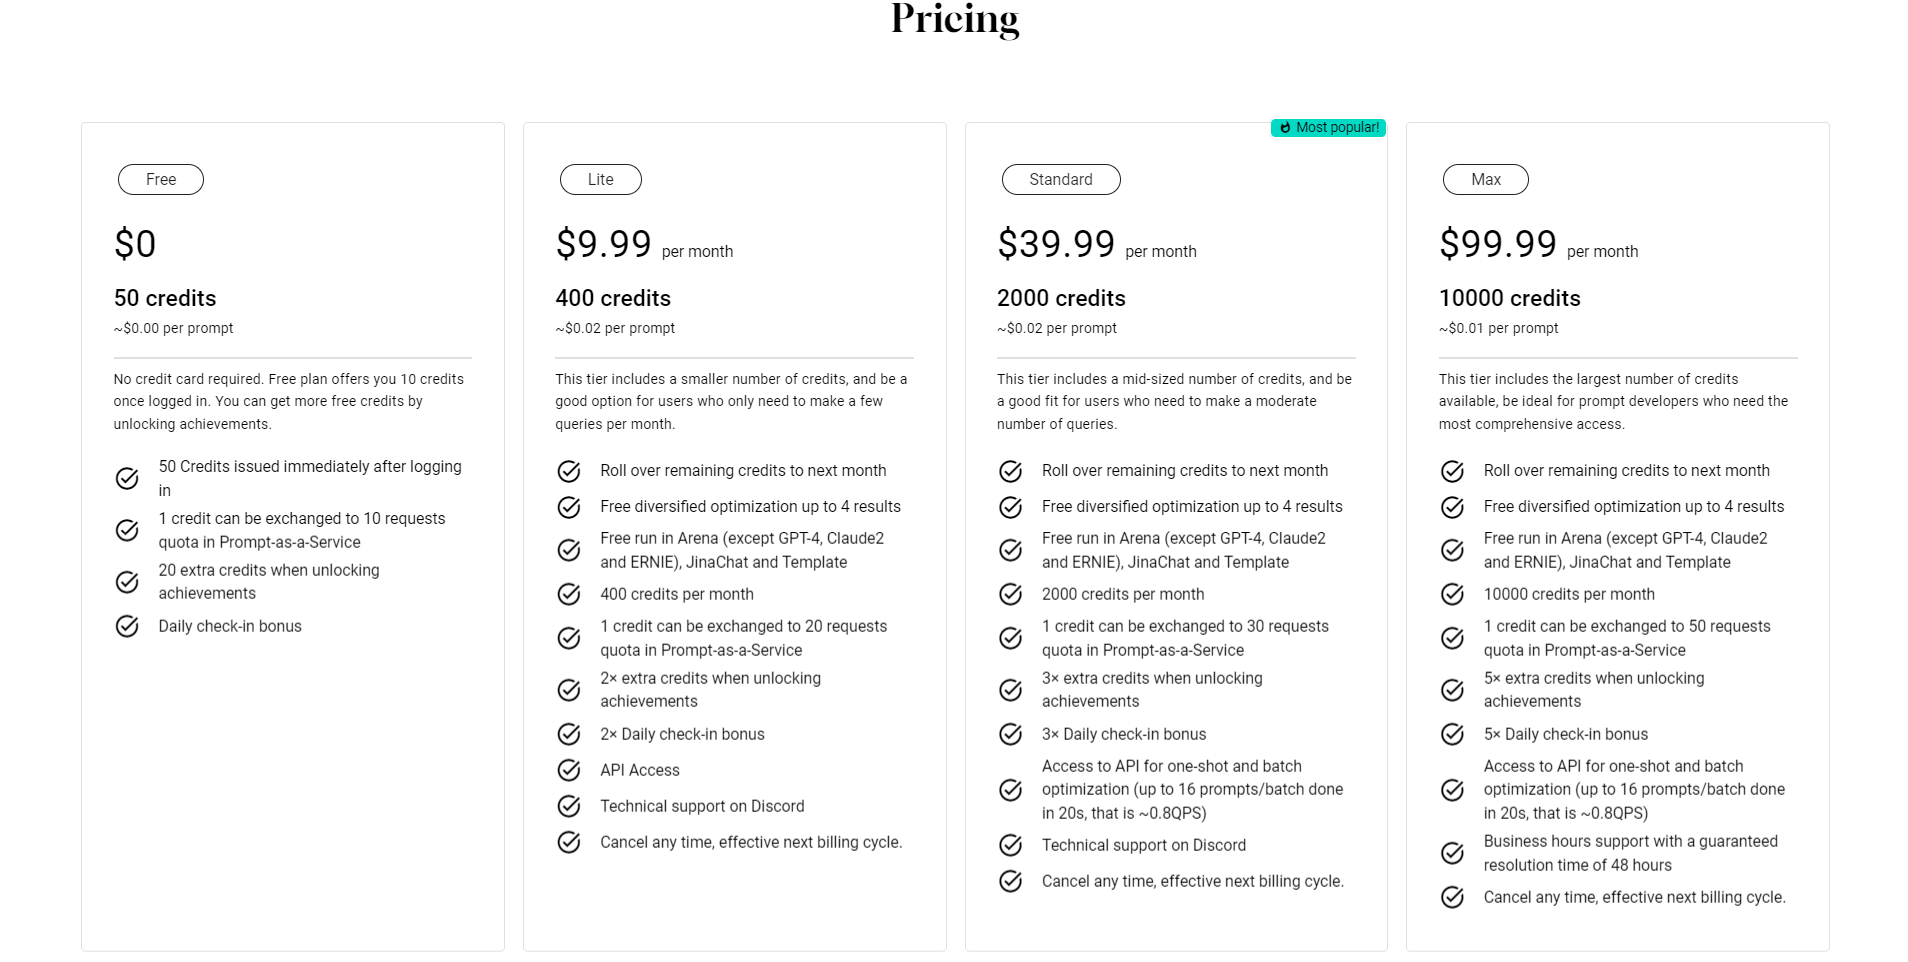Click the check icon beside "5× Daily check-in bonus"
Screen dimensions: 1908x962
(1452, 734)
